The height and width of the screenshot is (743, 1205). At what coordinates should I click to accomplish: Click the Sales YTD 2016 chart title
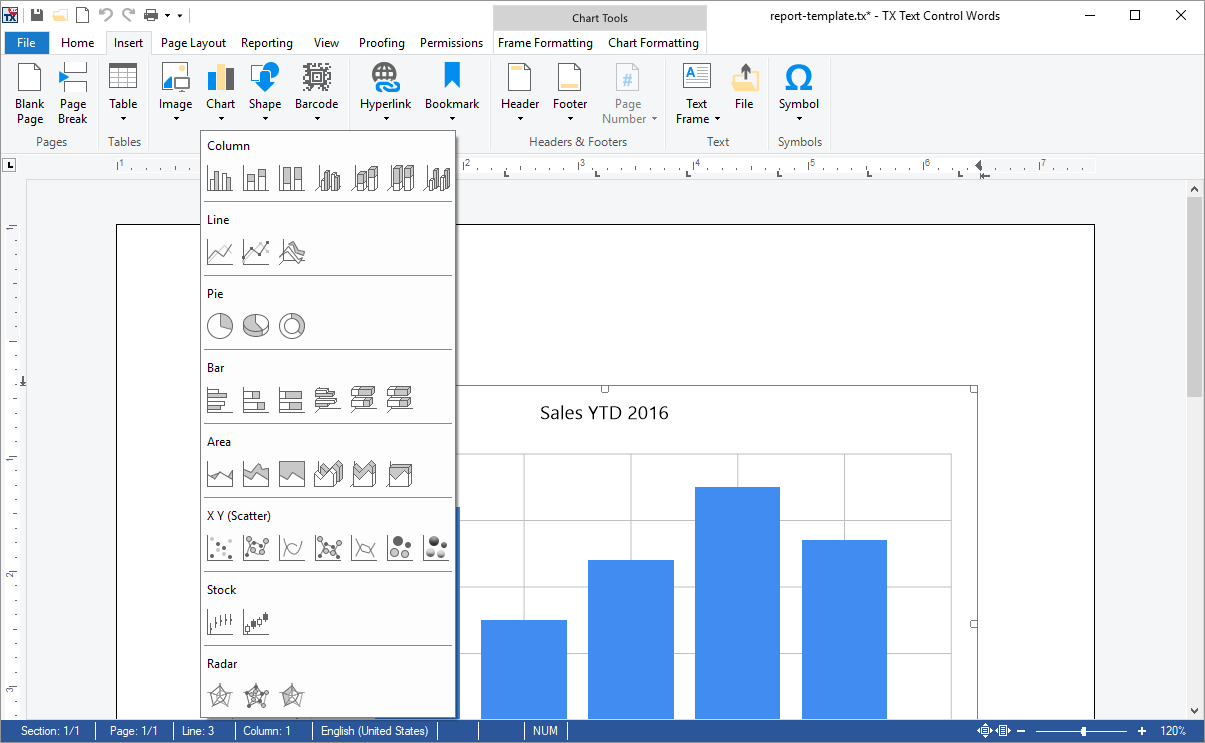[604, 412]
